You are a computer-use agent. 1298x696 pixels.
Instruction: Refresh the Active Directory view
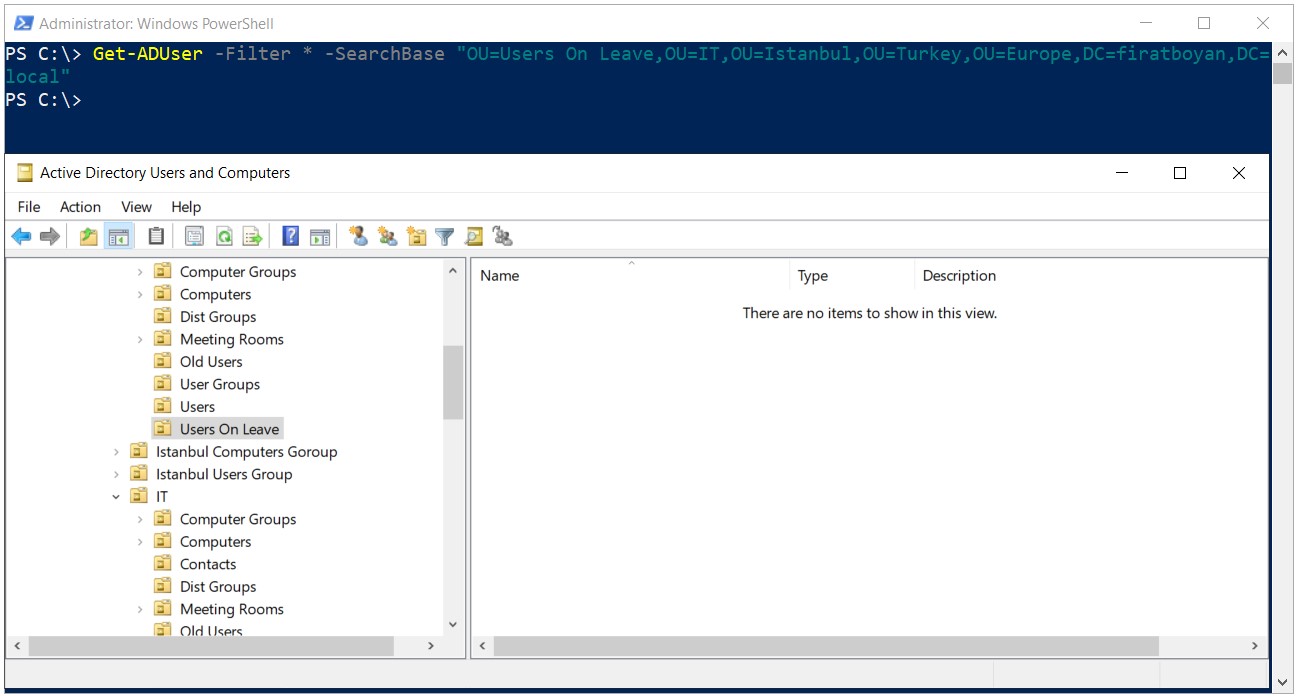pyautogui.click(x=224, y=237)
